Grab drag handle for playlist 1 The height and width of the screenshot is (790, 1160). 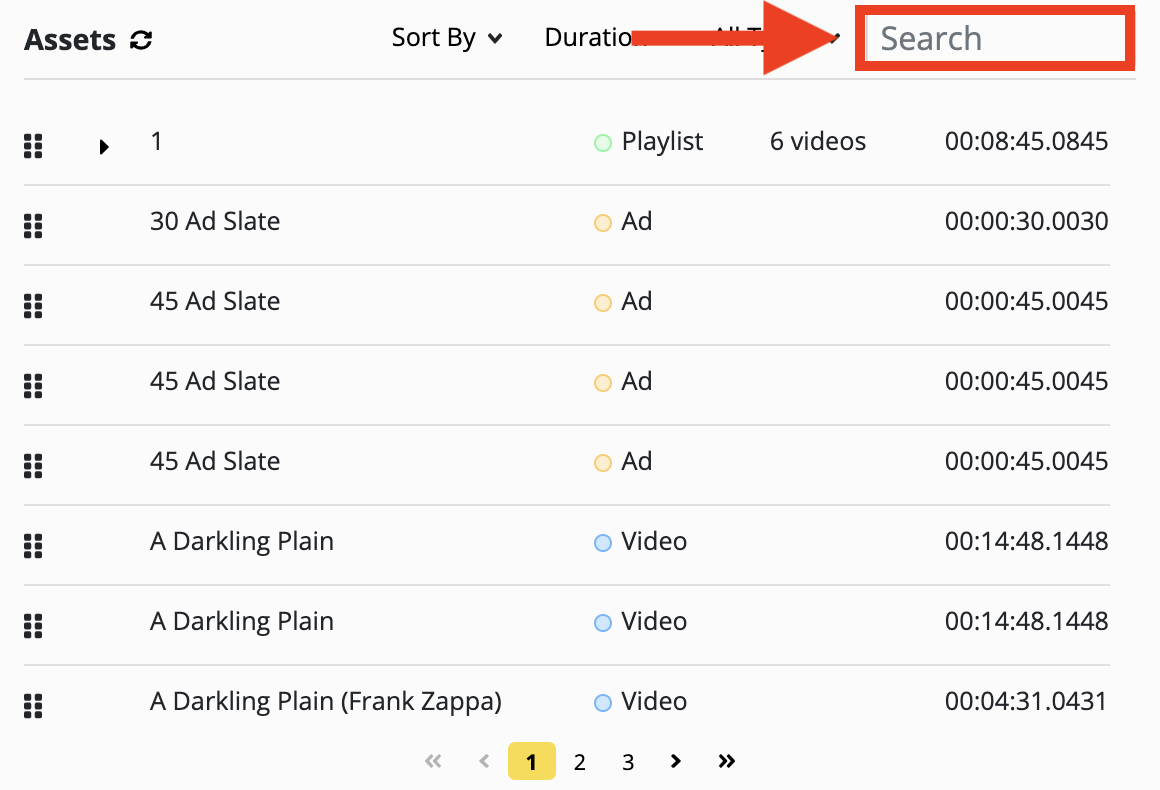(x=33, y=146)
